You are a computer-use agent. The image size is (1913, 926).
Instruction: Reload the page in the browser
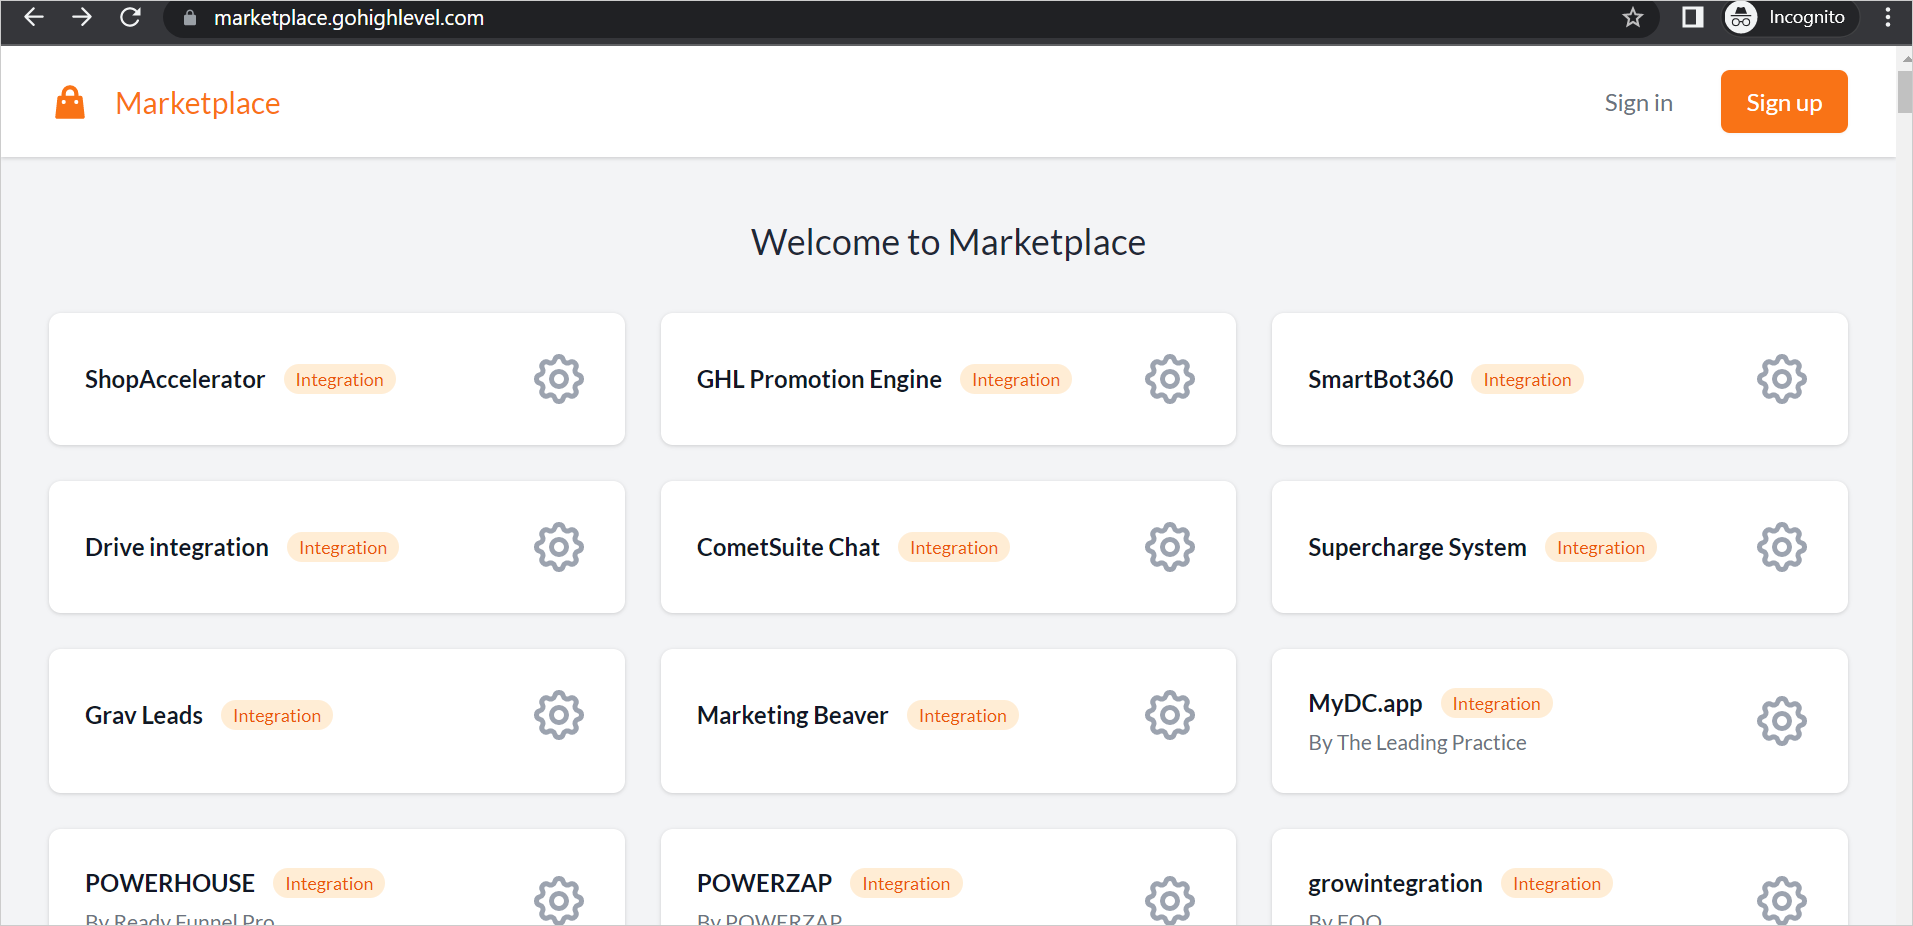point(130,18)
